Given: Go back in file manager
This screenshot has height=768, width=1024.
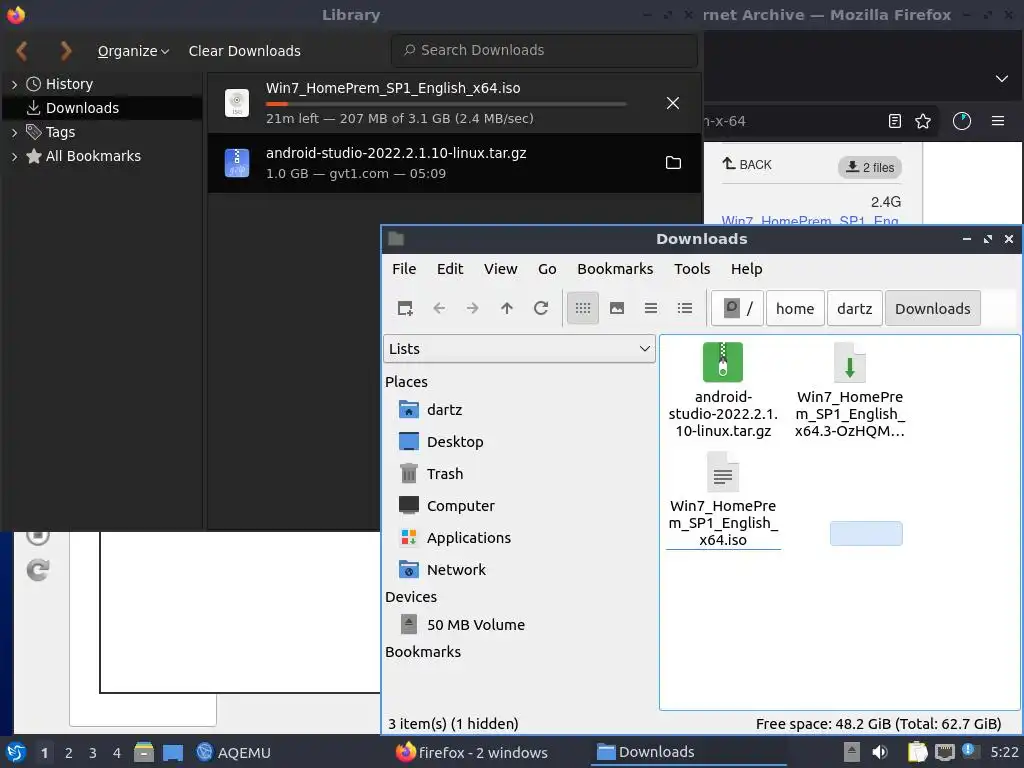Looking at the screenshot, I should [439, 308].
